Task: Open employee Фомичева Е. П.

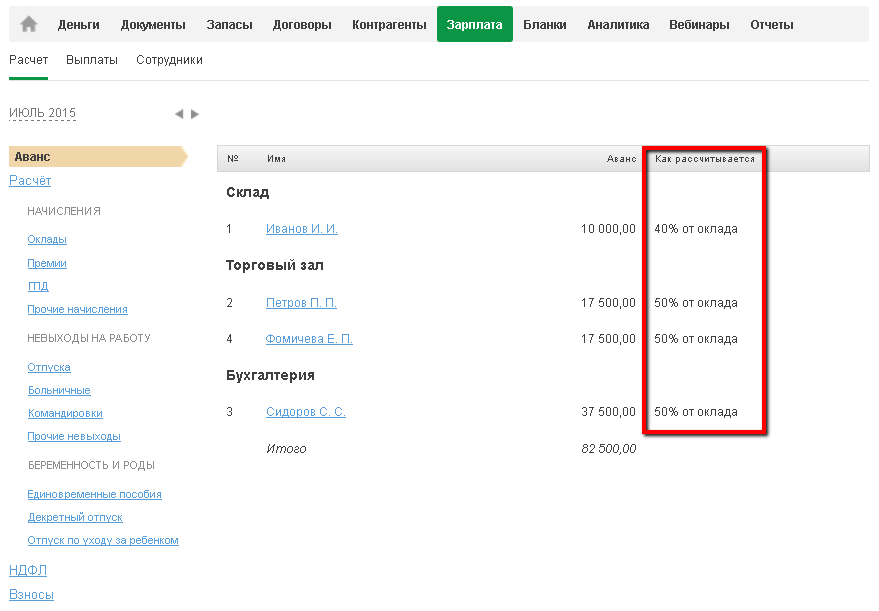Action: click(x=309, y=339)
